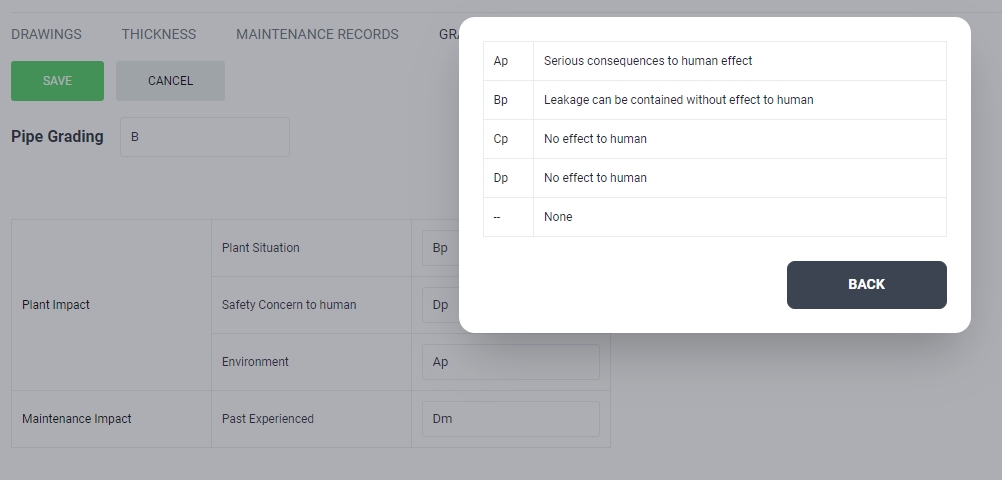Click the CANCEL button

[170, 81]
